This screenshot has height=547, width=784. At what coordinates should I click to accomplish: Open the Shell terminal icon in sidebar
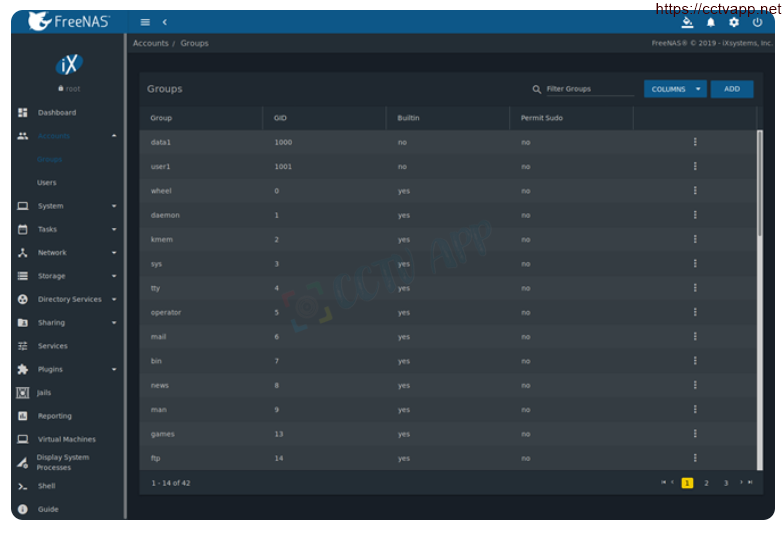(23, 486)
